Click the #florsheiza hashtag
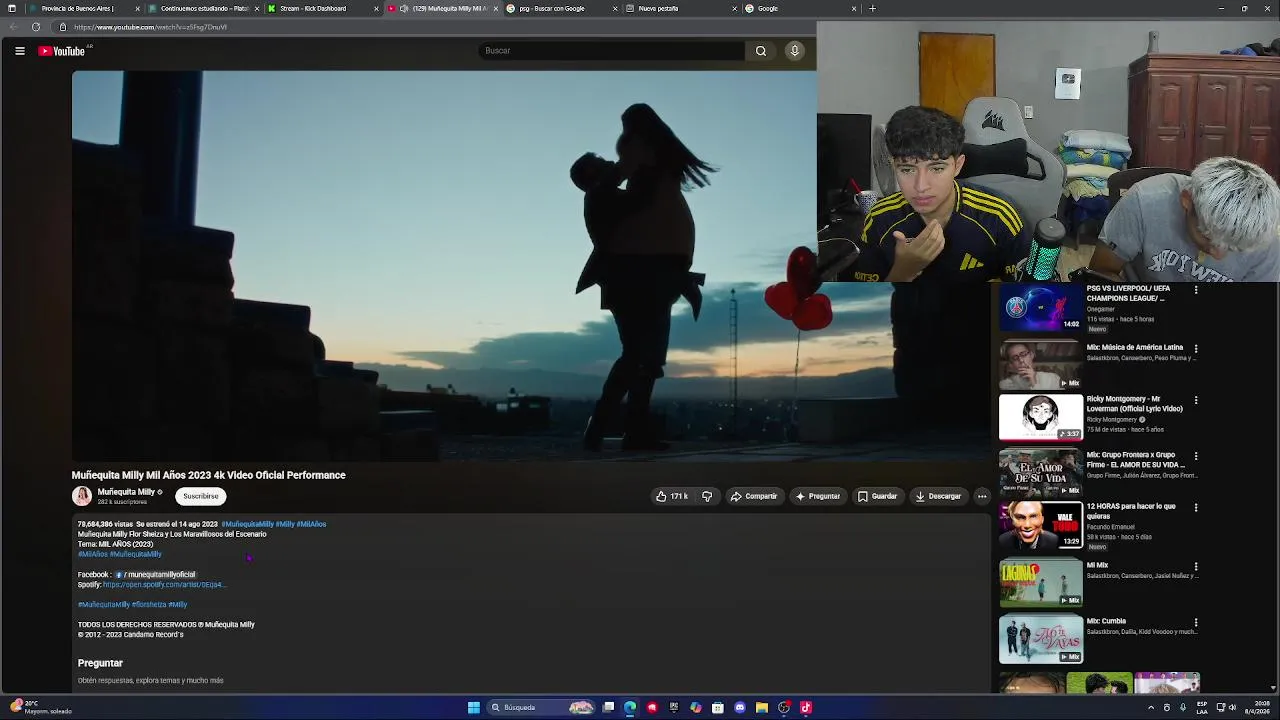The height and width of the screenshot is (720, 1280). pos(149,605)
